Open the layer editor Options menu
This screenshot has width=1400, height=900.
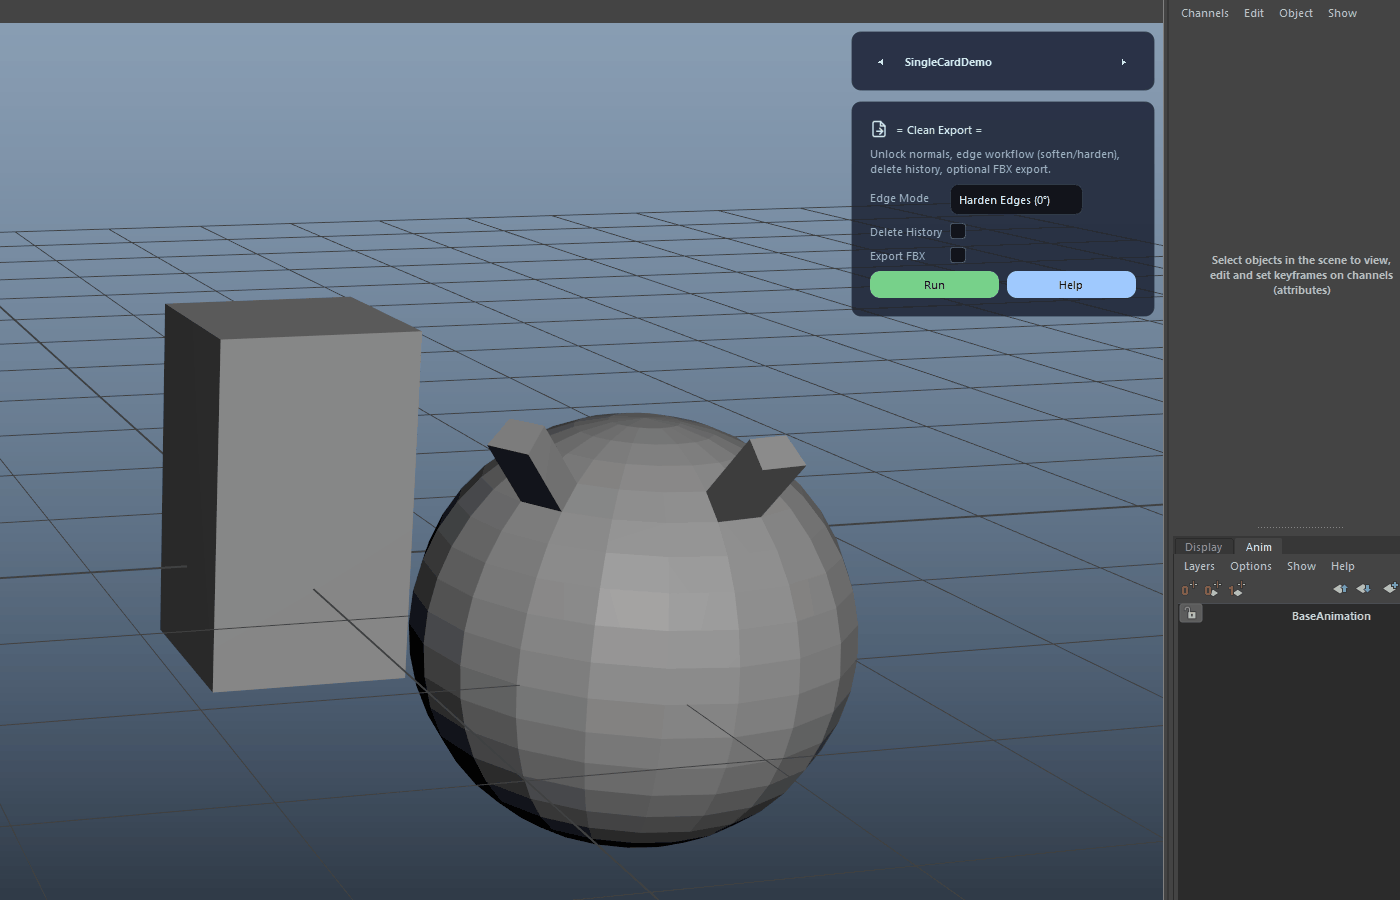pos(1250,566)
